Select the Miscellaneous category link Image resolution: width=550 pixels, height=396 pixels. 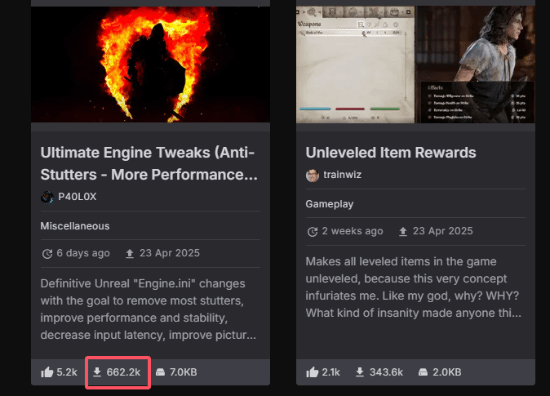point(75,226)
